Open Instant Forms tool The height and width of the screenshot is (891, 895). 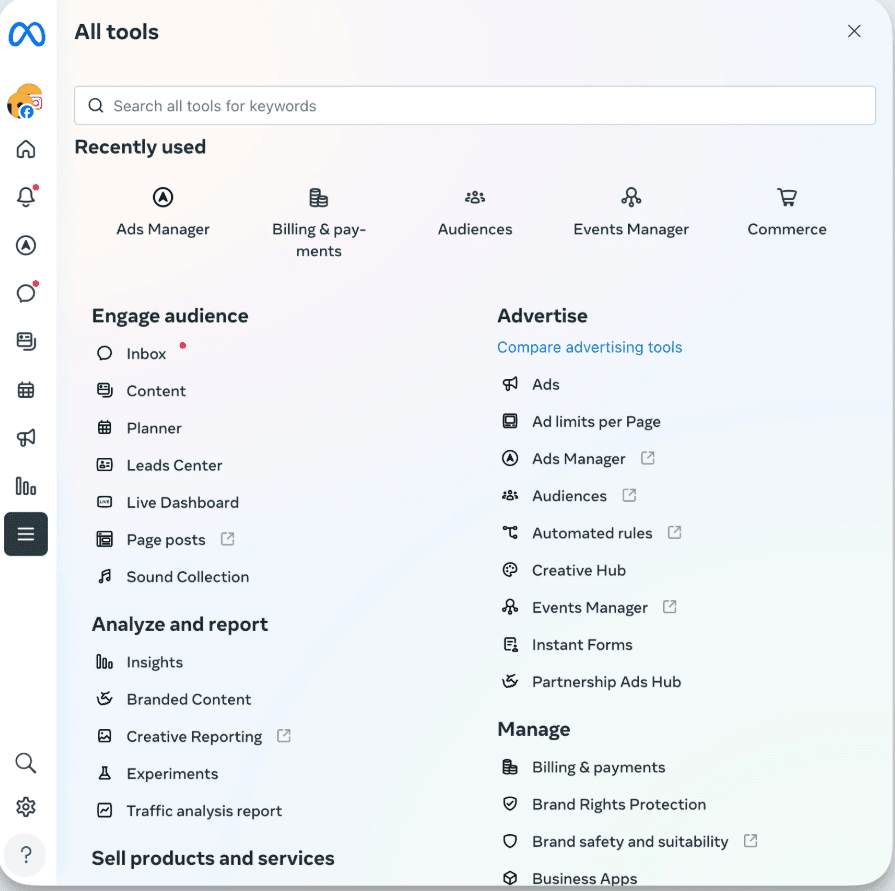click(x=567, y=644)
